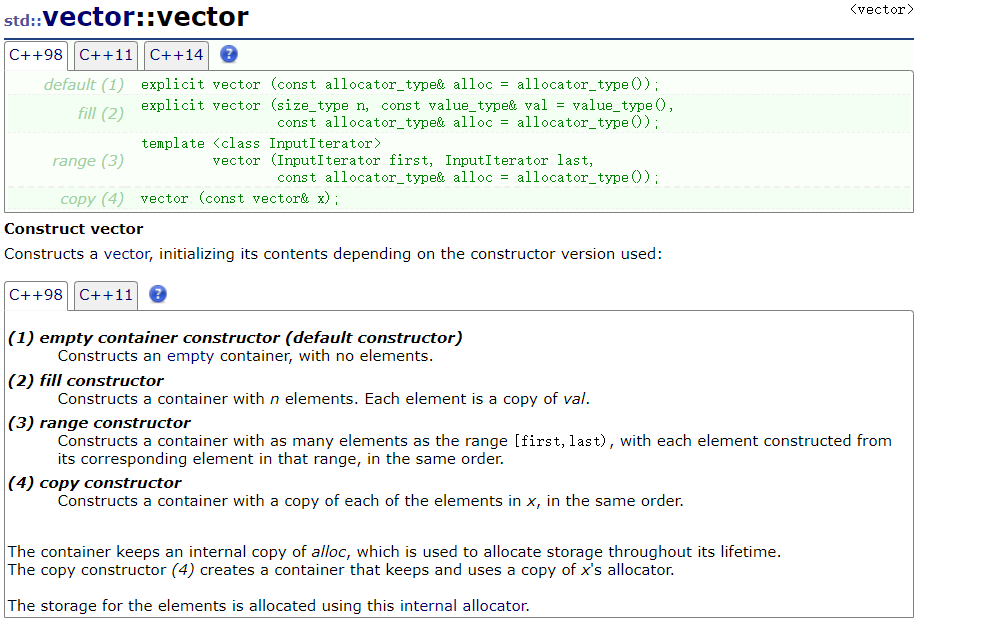The image size is (985, 629).
Task: Click the help icon beside the C++14 tab
Action: (229, 54)
